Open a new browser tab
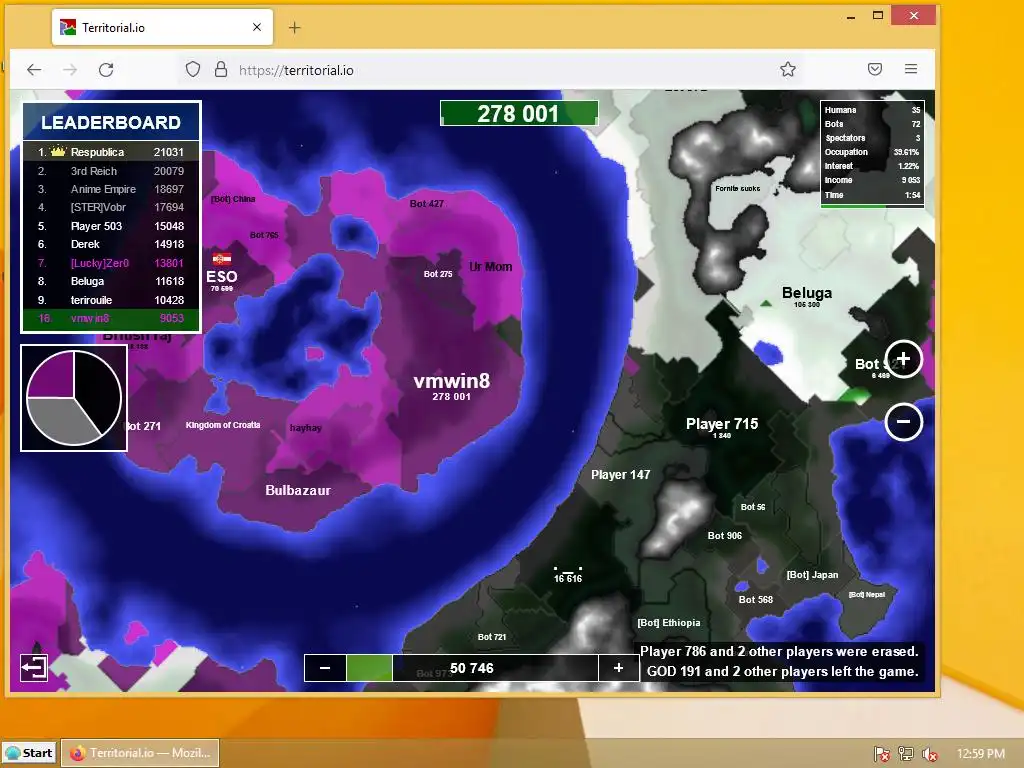Screen dimensions: 1024x768 point(295,27)
